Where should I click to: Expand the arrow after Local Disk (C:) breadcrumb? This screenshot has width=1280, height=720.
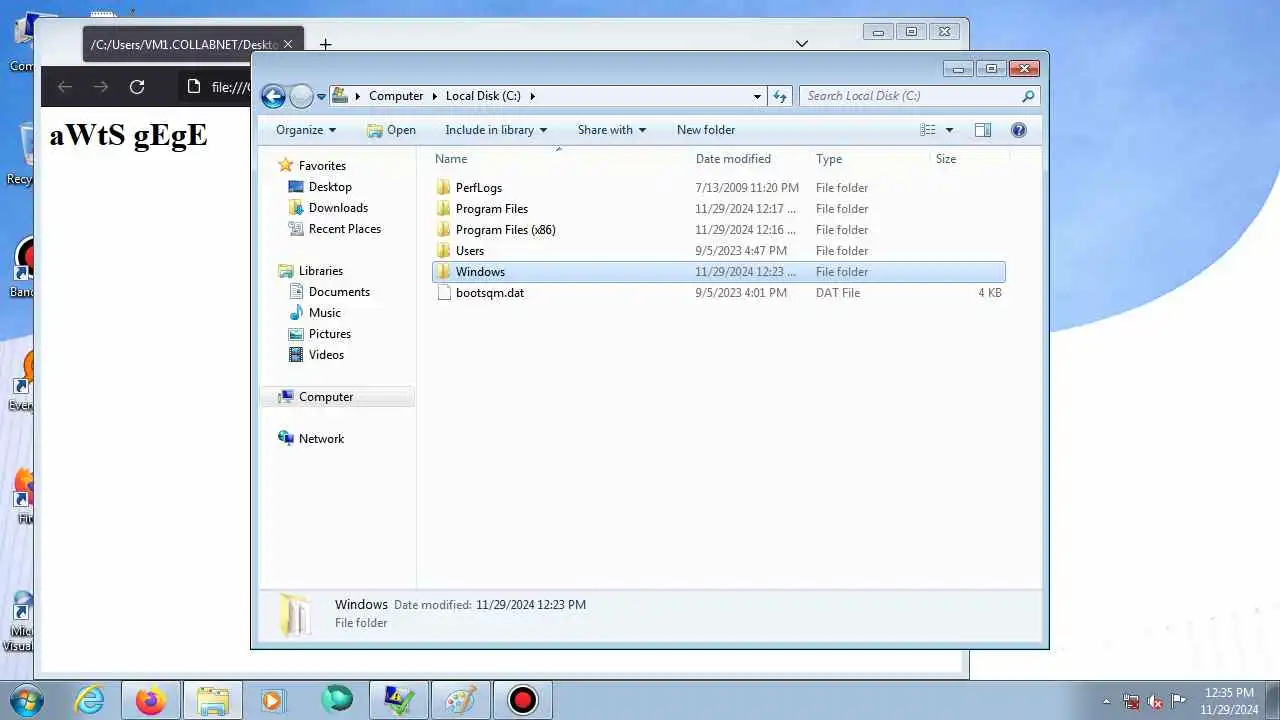point(533,96)
